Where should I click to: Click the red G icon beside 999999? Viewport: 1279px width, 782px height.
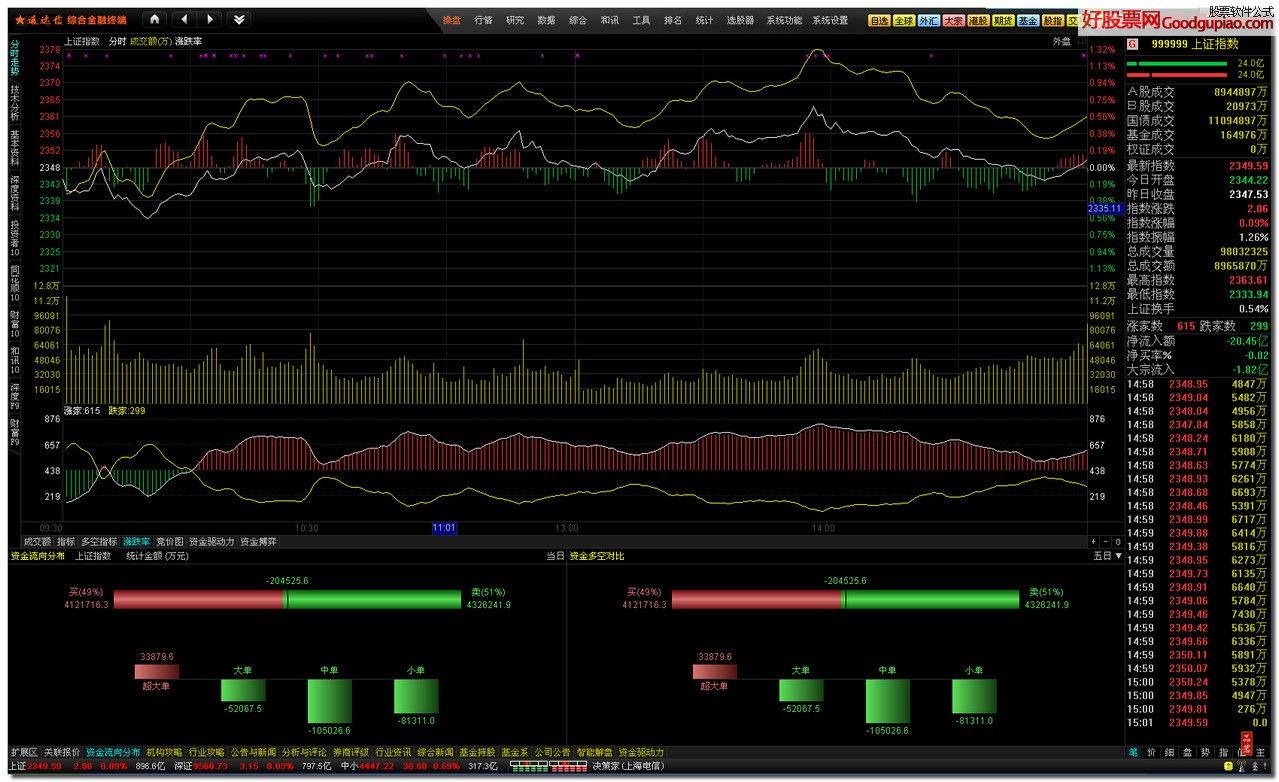point(1132,44)
